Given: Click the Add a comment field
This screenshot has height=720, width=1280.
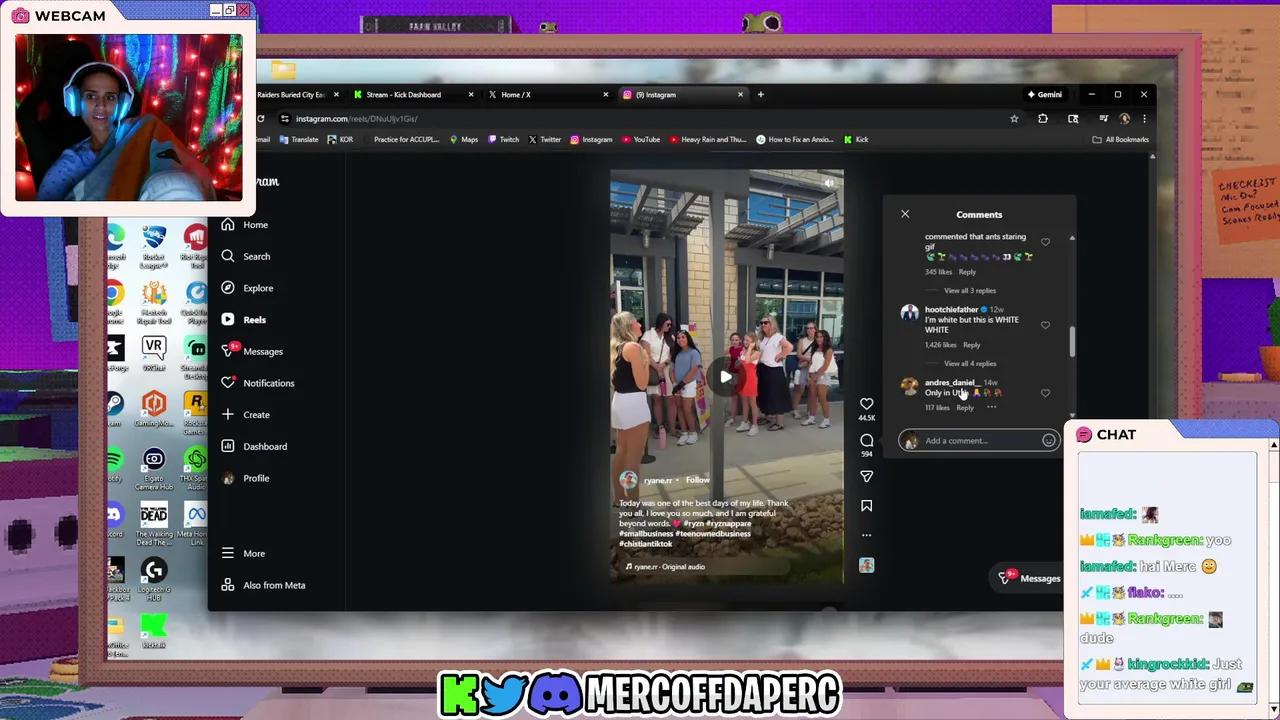Looking at the screenshot, I should point(980,441).
